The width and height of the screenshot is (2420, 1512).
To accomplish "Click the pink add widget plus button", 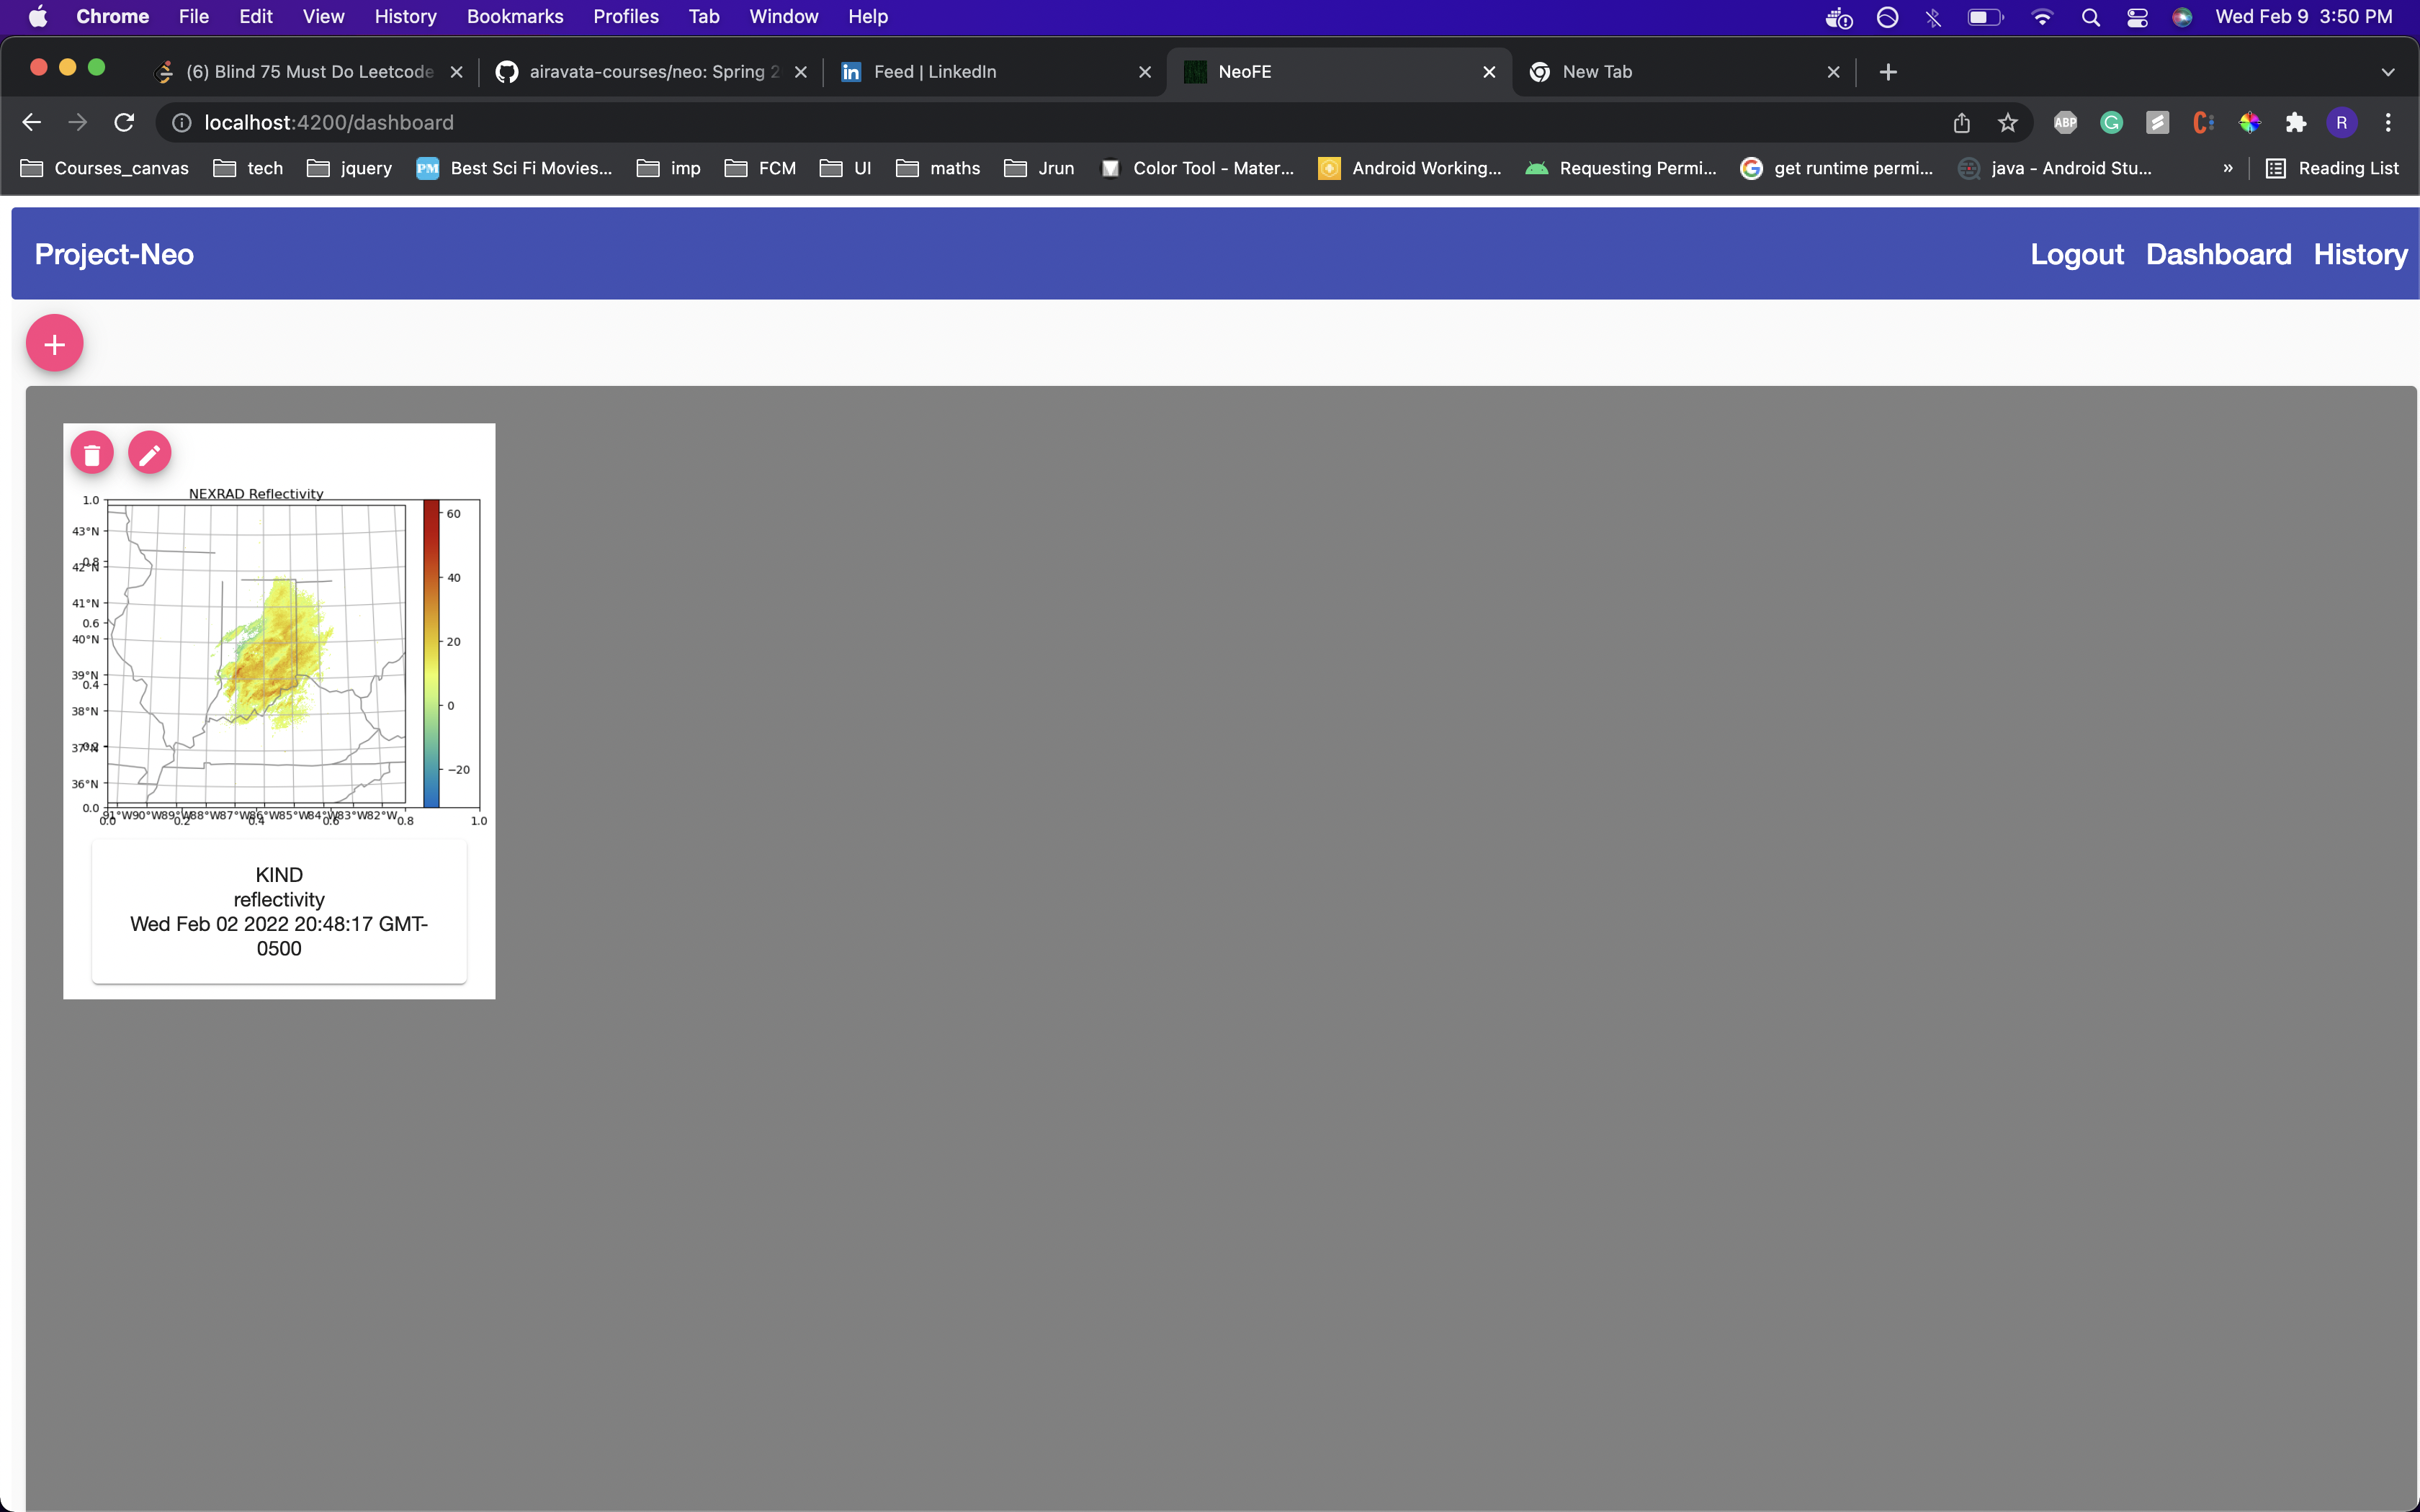I will tap(54, 344).
